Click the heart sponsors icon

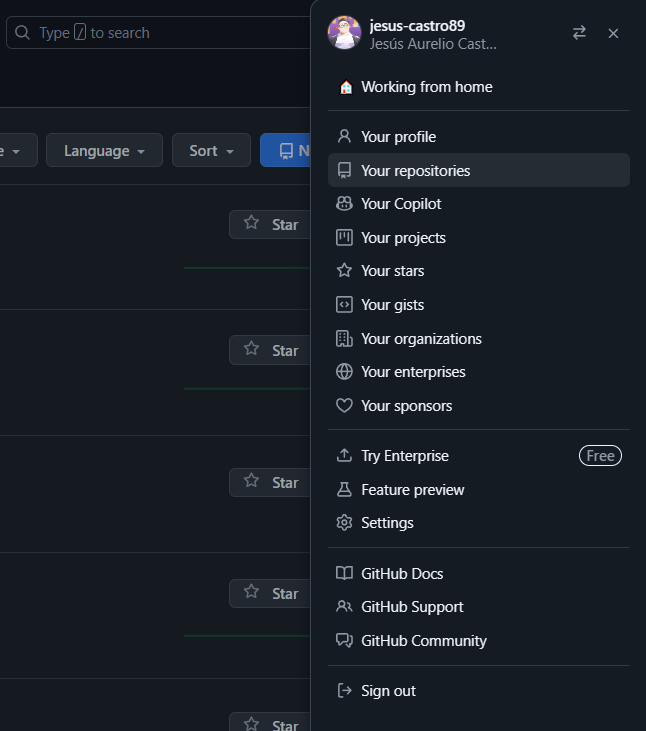point(344,406)
